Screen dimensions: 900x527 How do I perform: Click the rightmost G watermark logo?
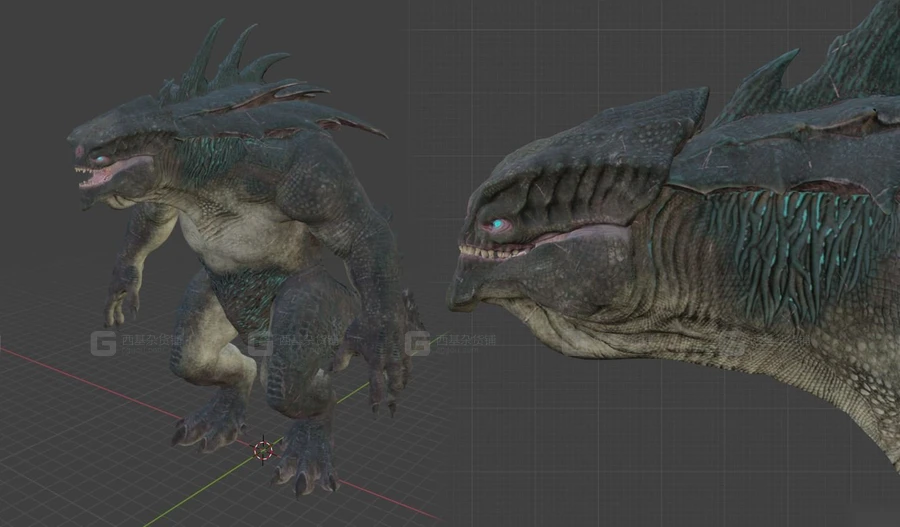(418, 343)
